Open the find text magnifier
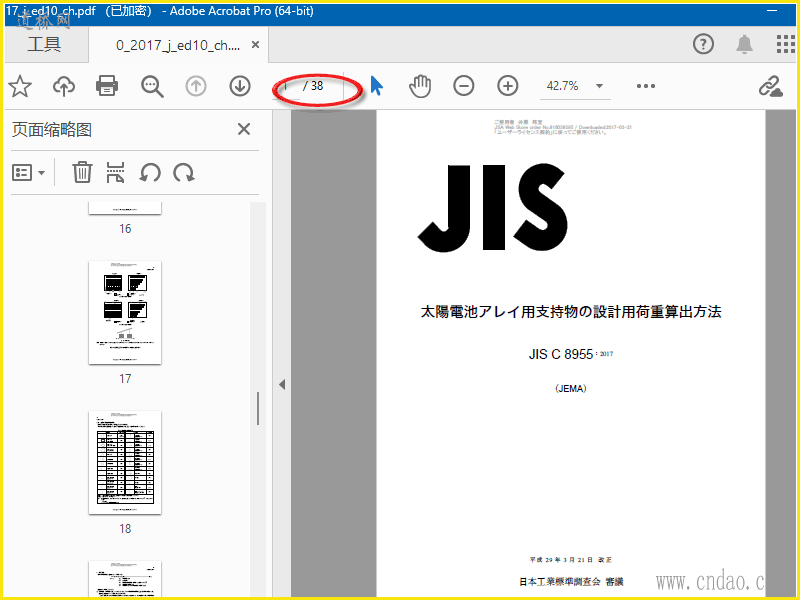 (152, 86)
